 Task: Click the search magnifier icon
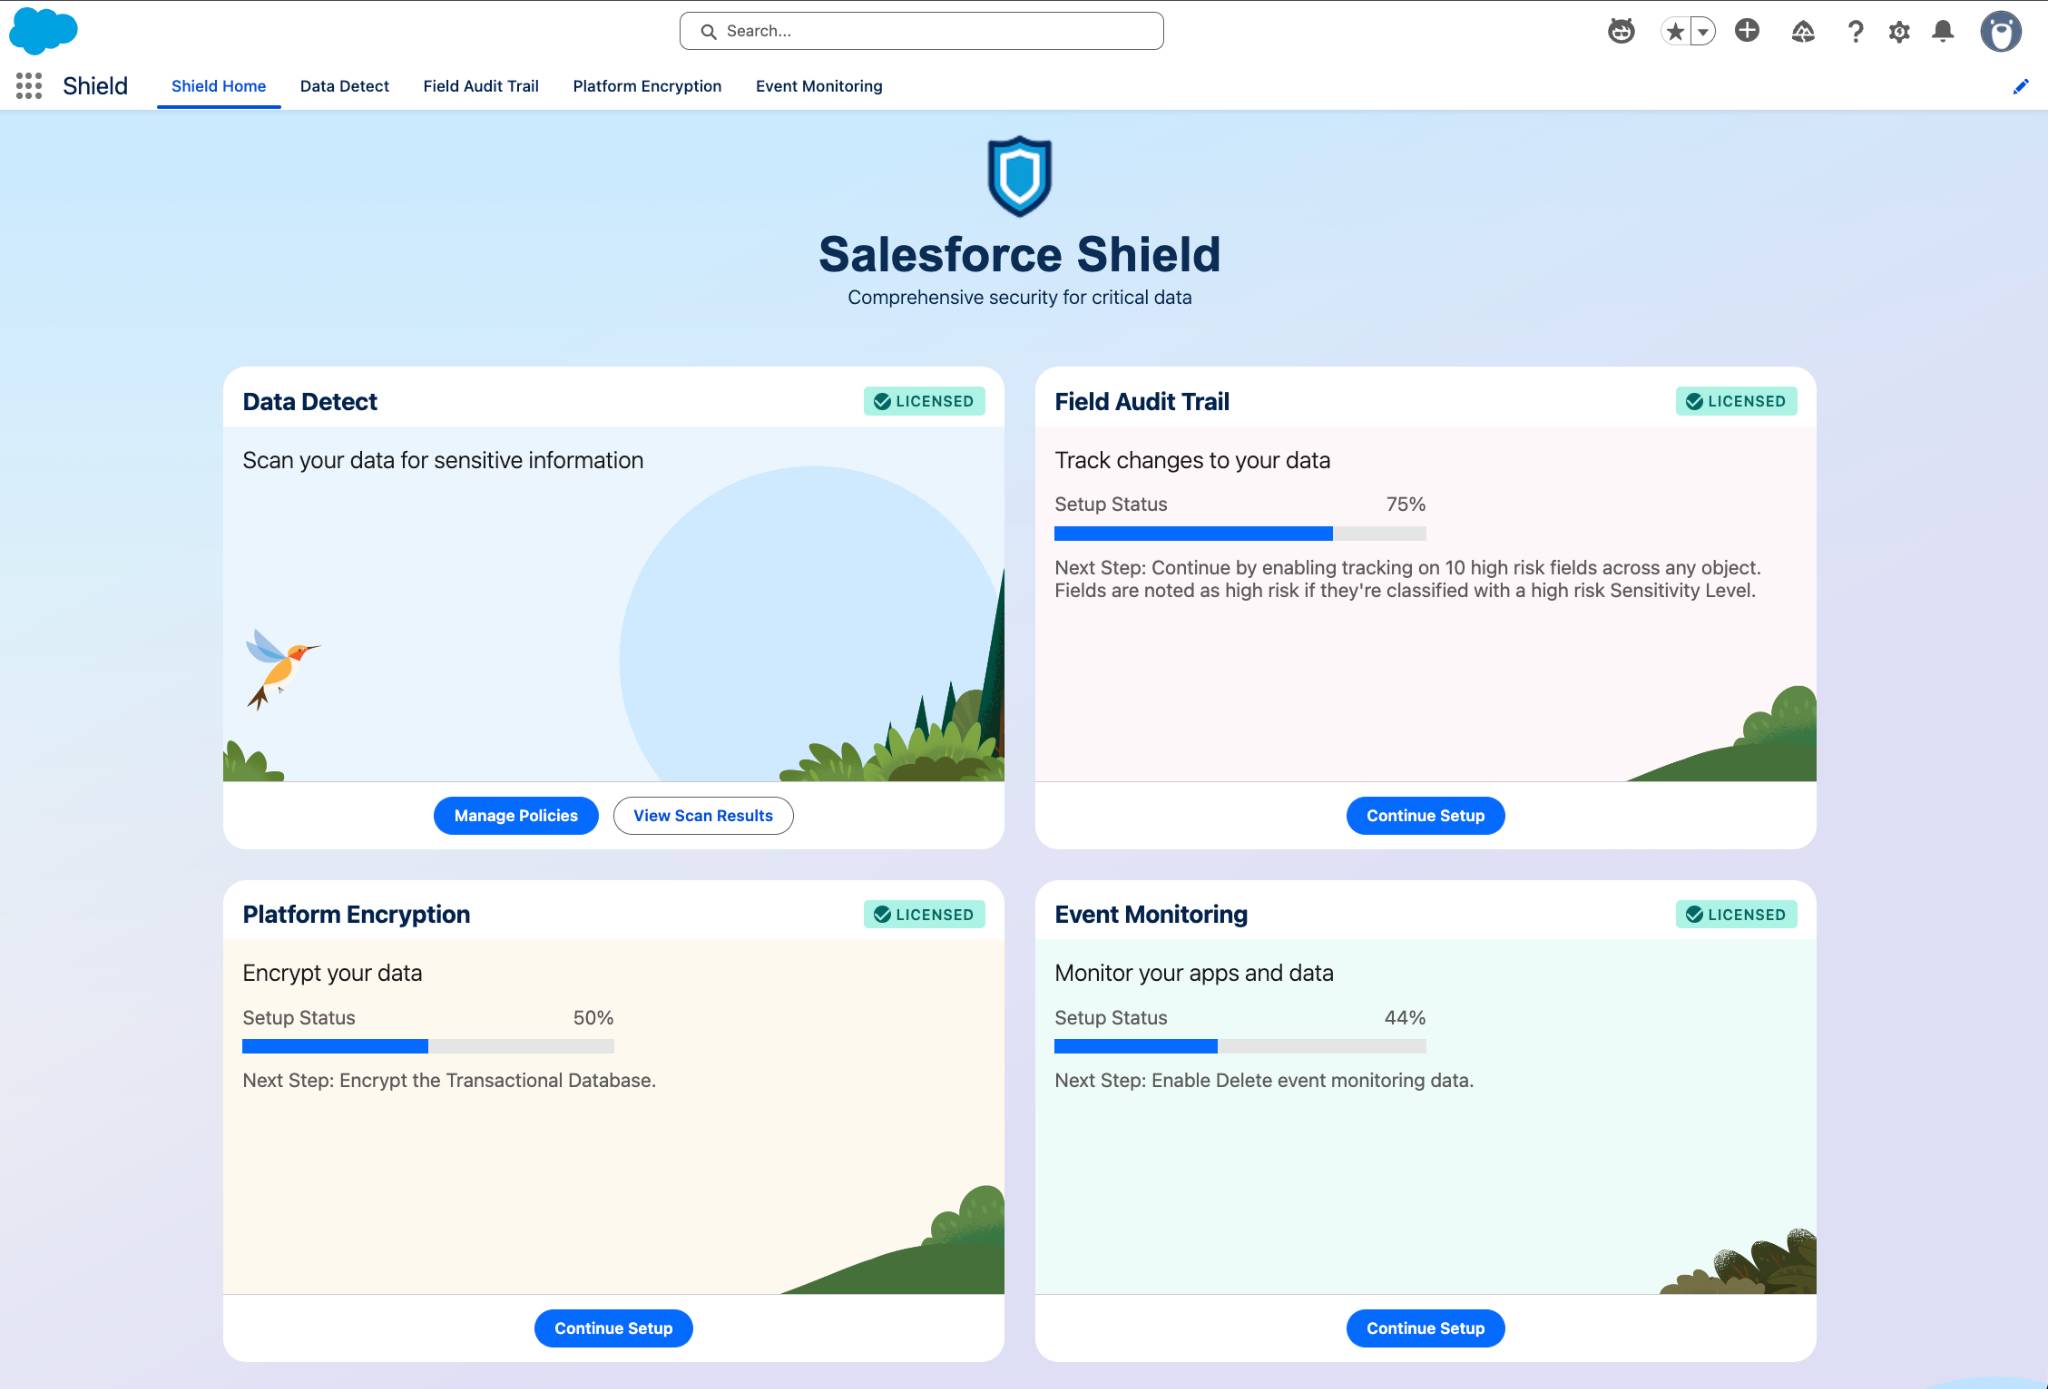pyautogui.click(x=708, y=32)
